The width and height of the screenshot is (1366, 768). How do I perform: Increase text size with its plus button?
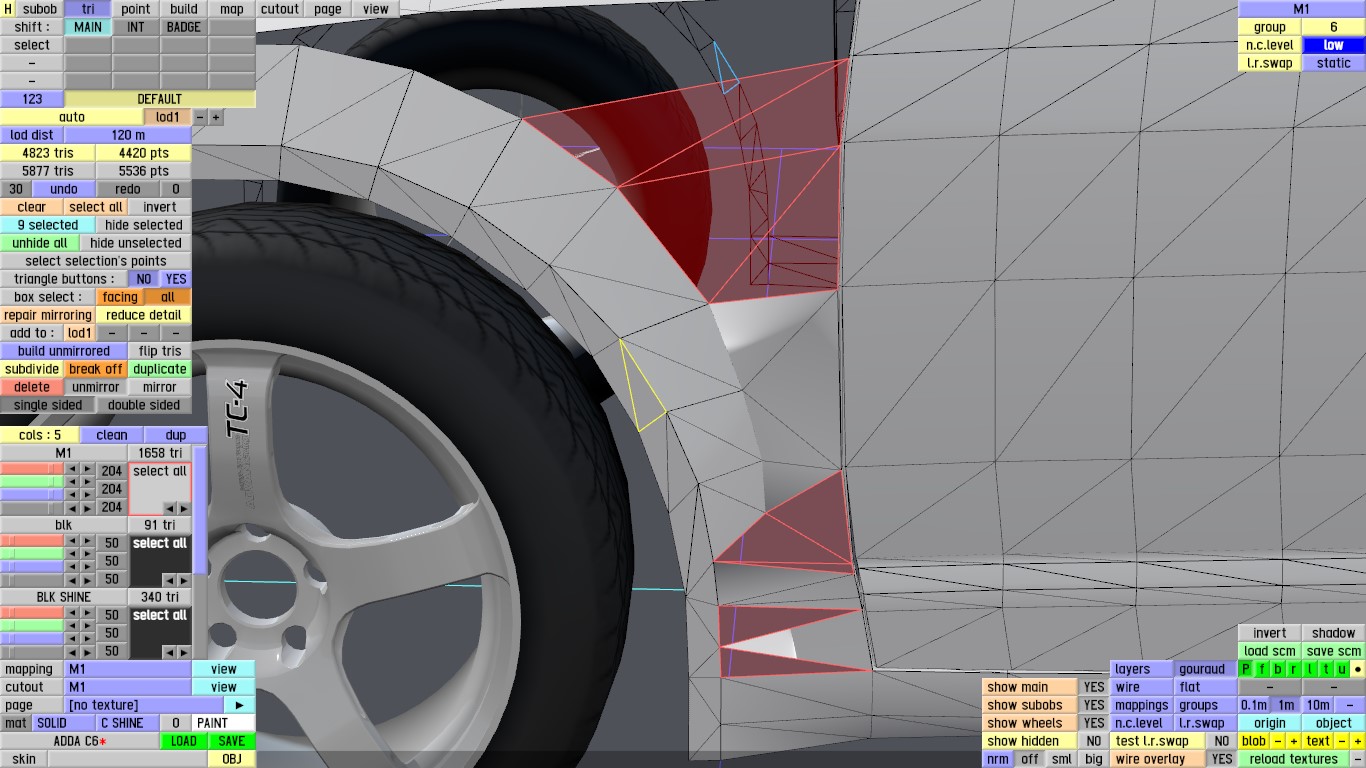point(1357,741)
